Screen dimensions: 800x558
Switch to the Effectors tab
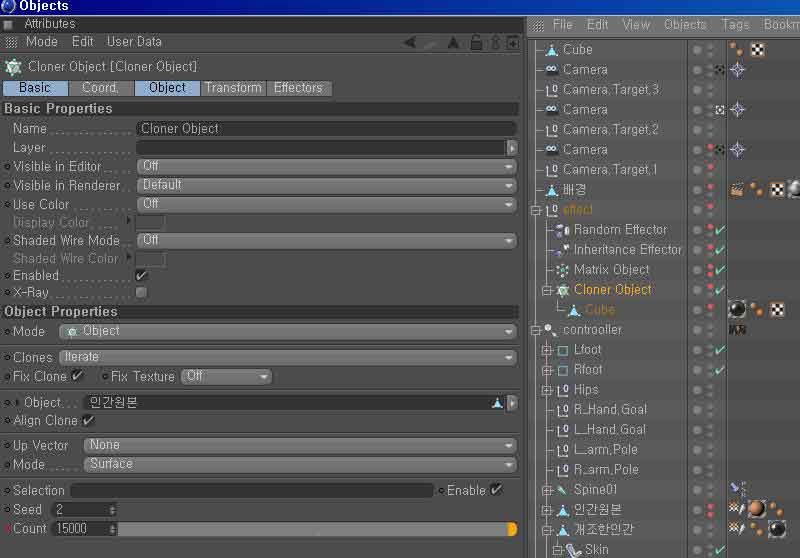tap(299, 88)
